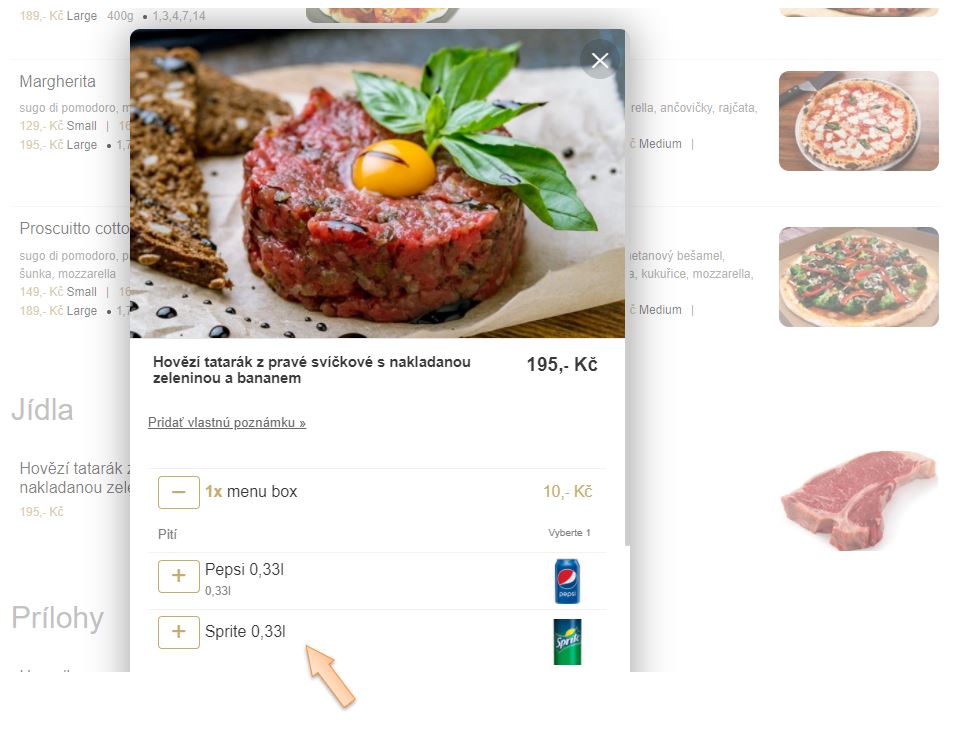Click the beef tartare photo
The height and width of the screenshot is (740, 966).
click(x=377, y=184)
